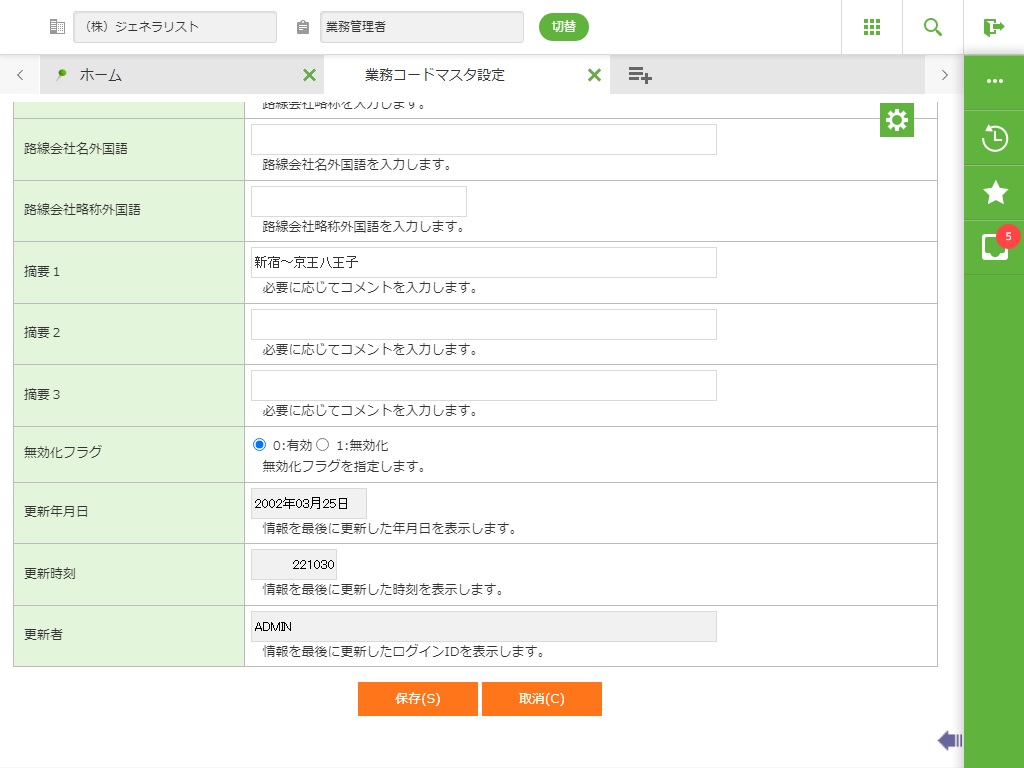Open the green settings gear icon
The height and width of the screenshot is (768, 1024).
click(897, 120)
